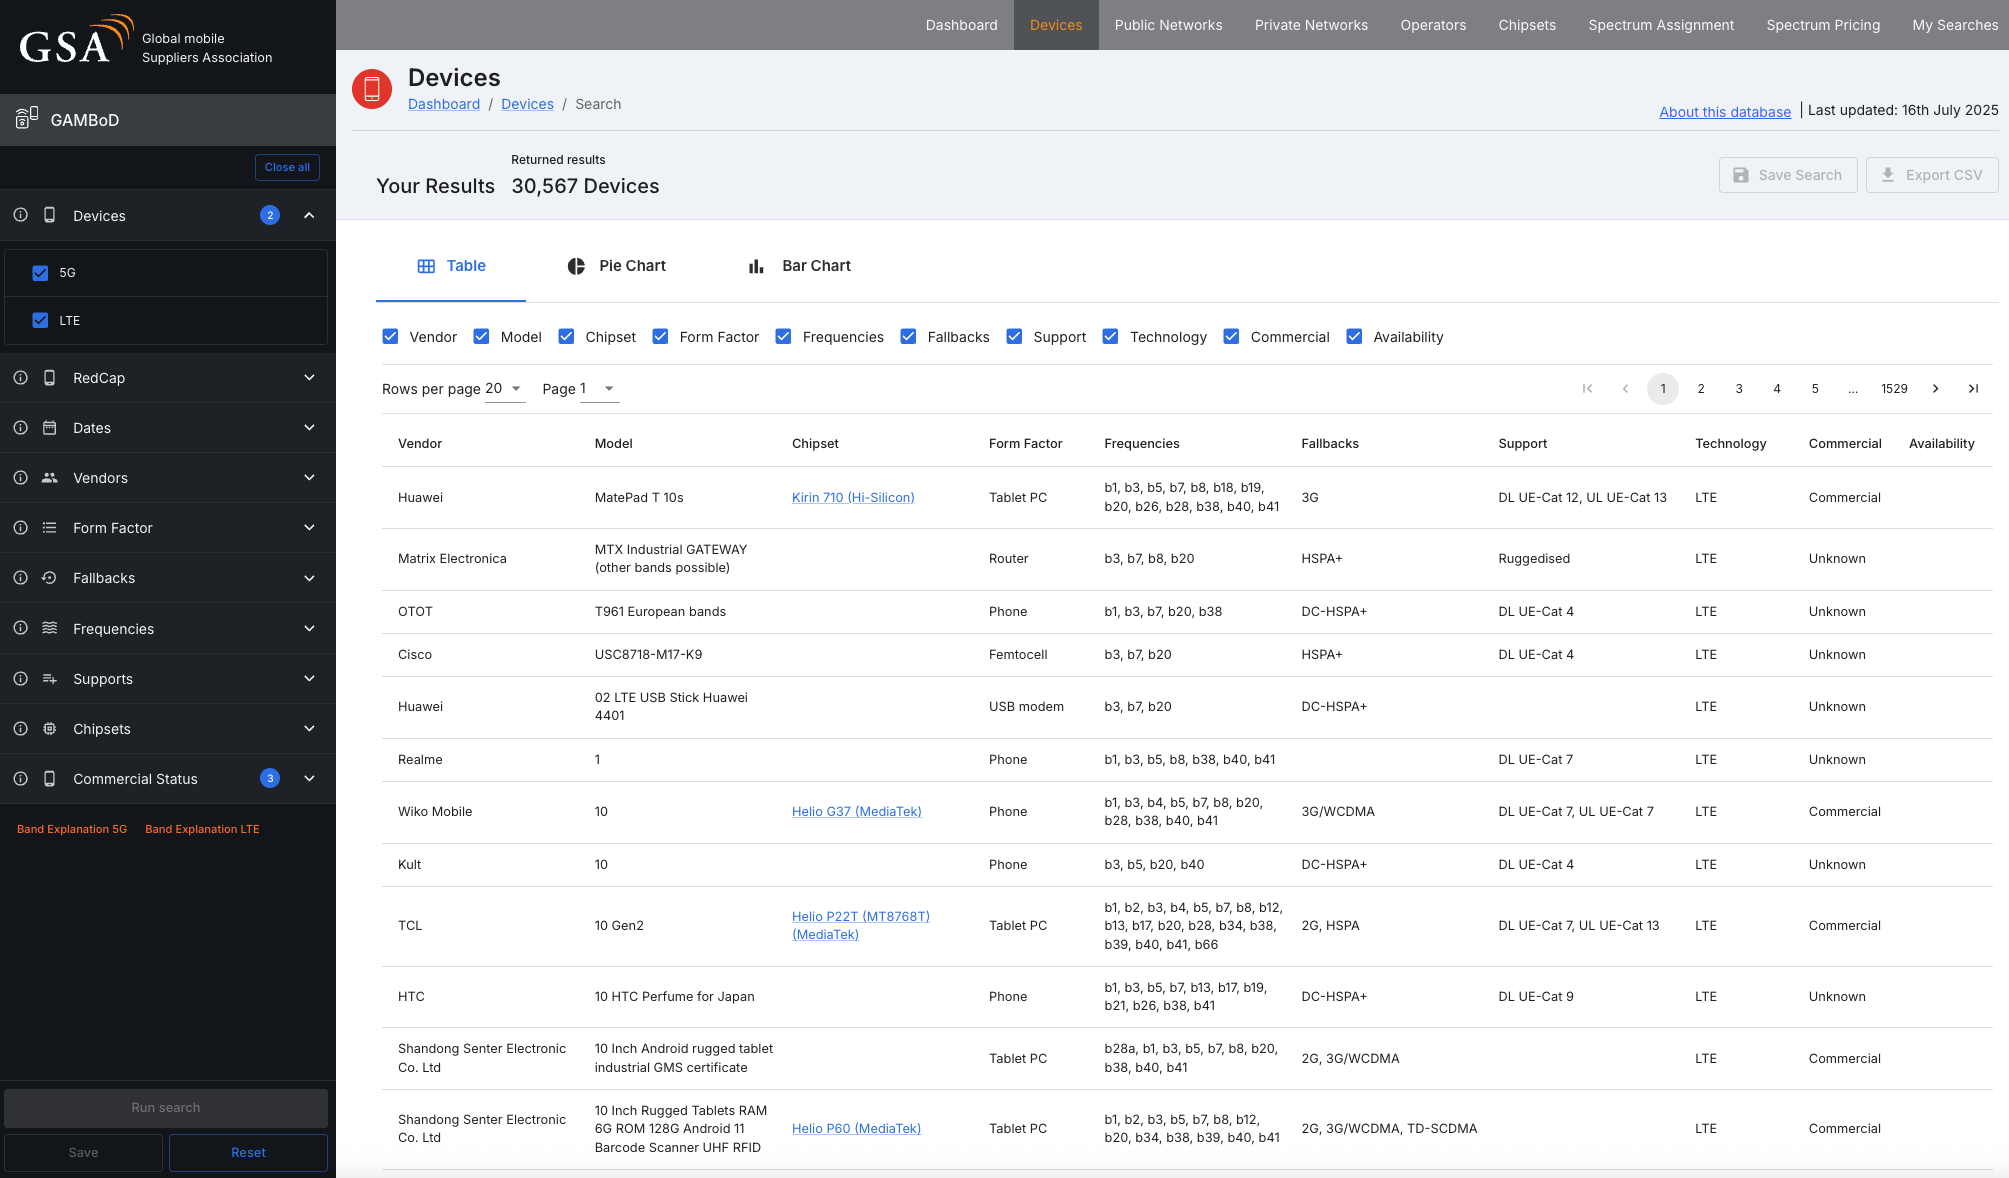Click the info icon beside Fallbacks filter
The image size is (2009, 1178).
point(20,578)
